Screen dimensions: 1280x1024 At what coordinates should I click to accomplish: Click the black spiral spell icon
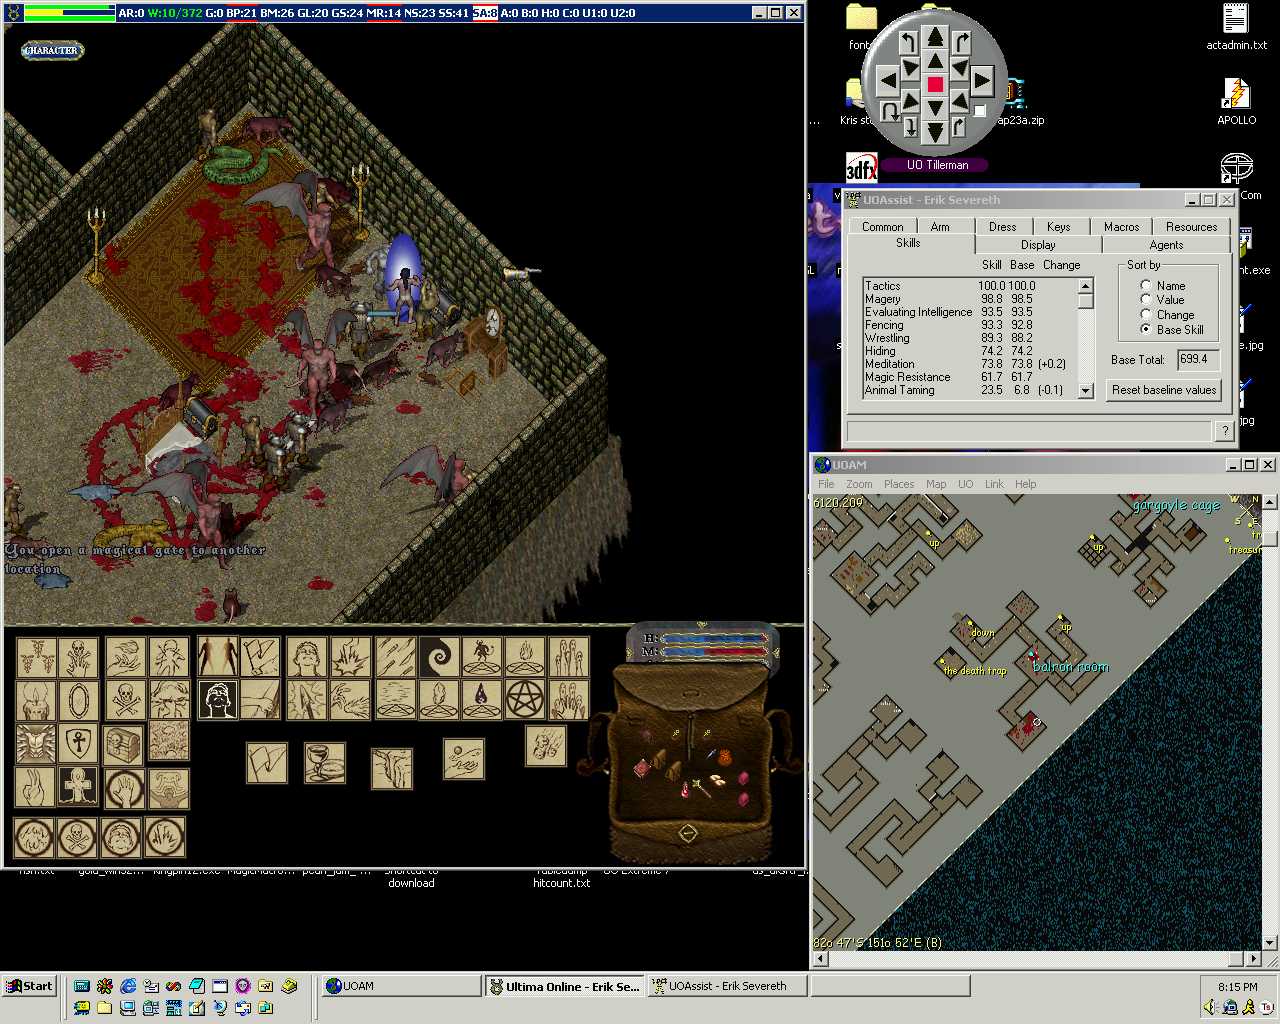(x=439, y=657)
